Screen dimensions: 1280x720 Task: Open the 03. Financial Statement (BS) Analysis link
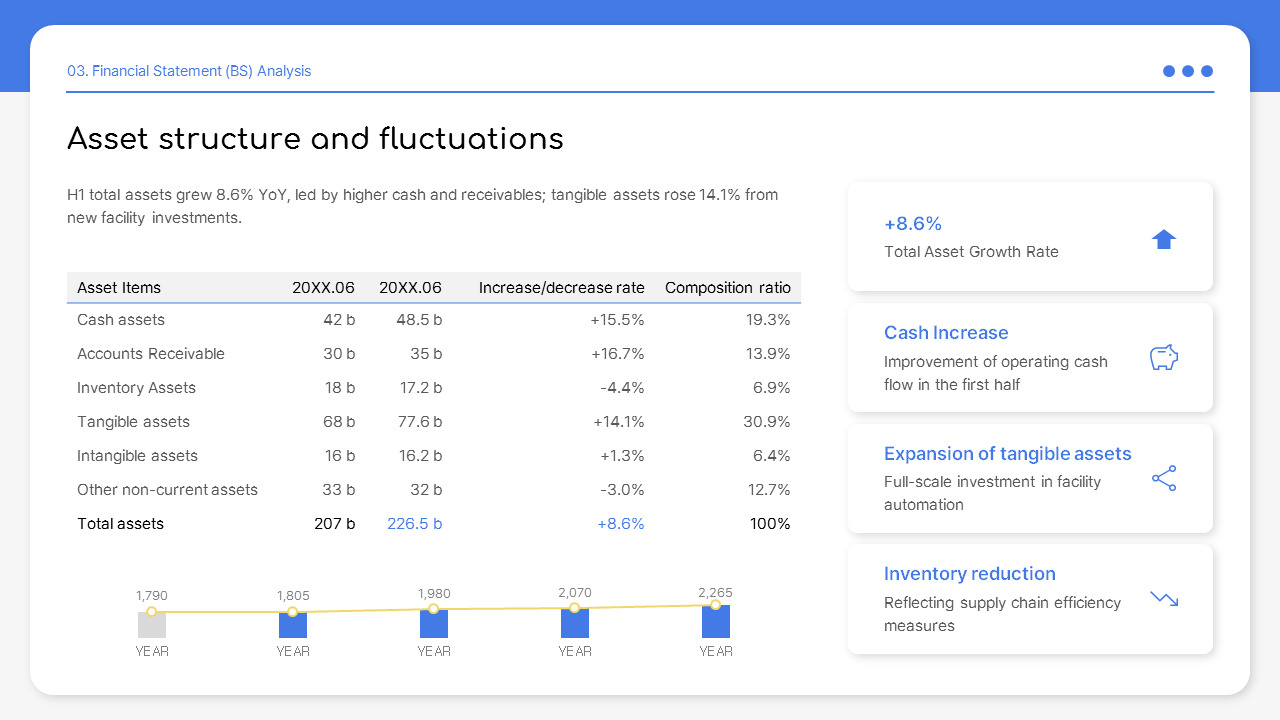tap(189, 71)
